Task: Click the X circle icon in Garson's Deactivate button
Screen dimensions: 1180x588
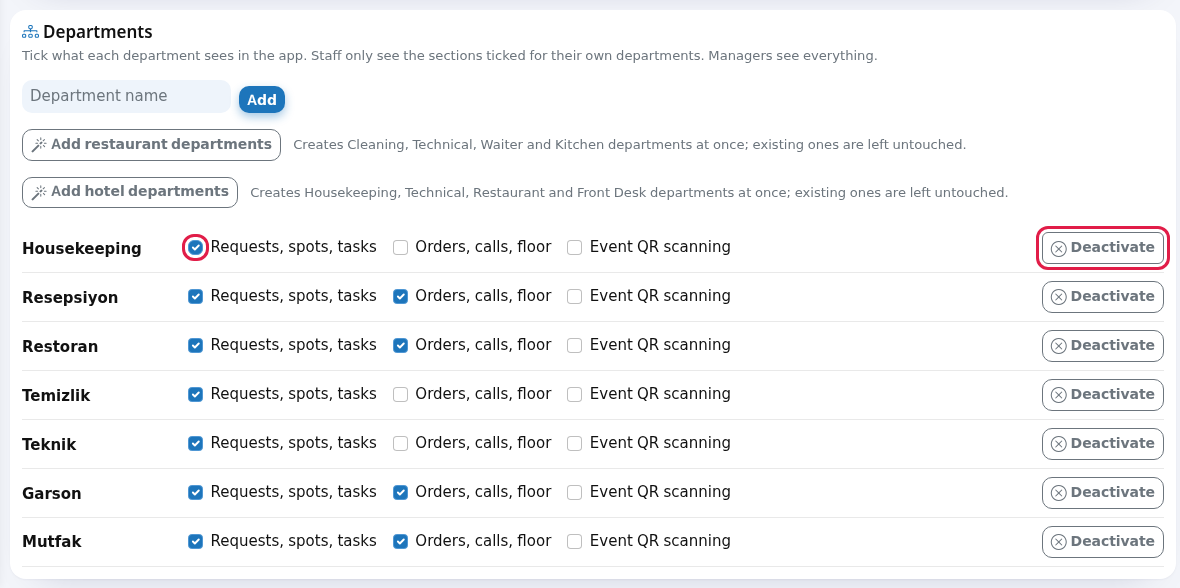Action: [1058, 493]
